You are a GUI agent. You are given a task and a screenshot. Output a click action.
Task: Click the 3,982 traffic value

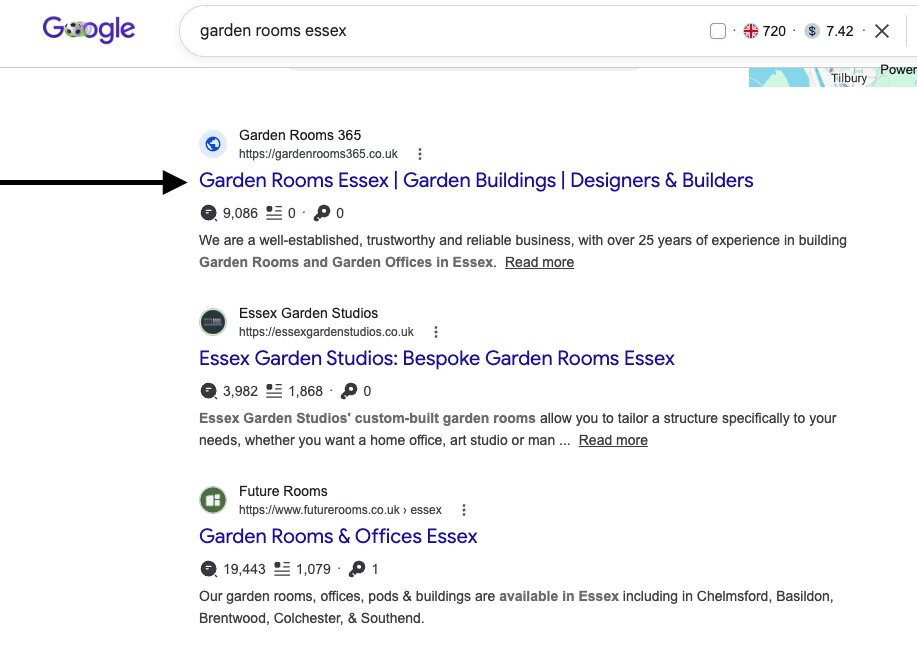[x=240, y=391]
